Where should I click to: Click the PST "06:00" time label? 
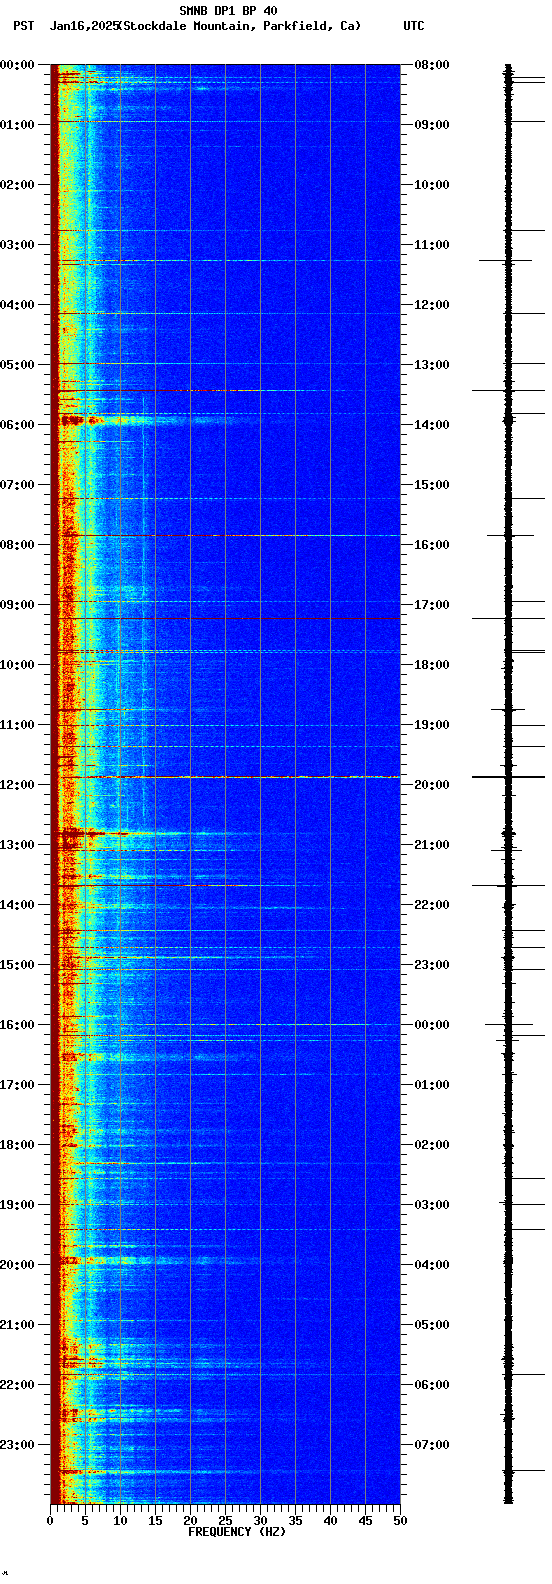(17, 425)
